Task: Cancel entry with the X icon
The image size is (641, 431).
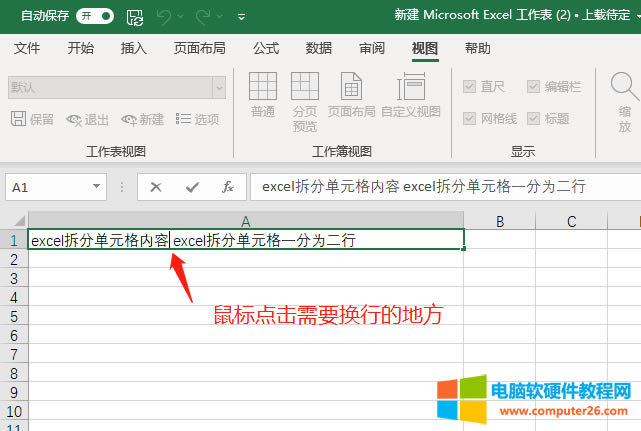Action: pos(157,187)
